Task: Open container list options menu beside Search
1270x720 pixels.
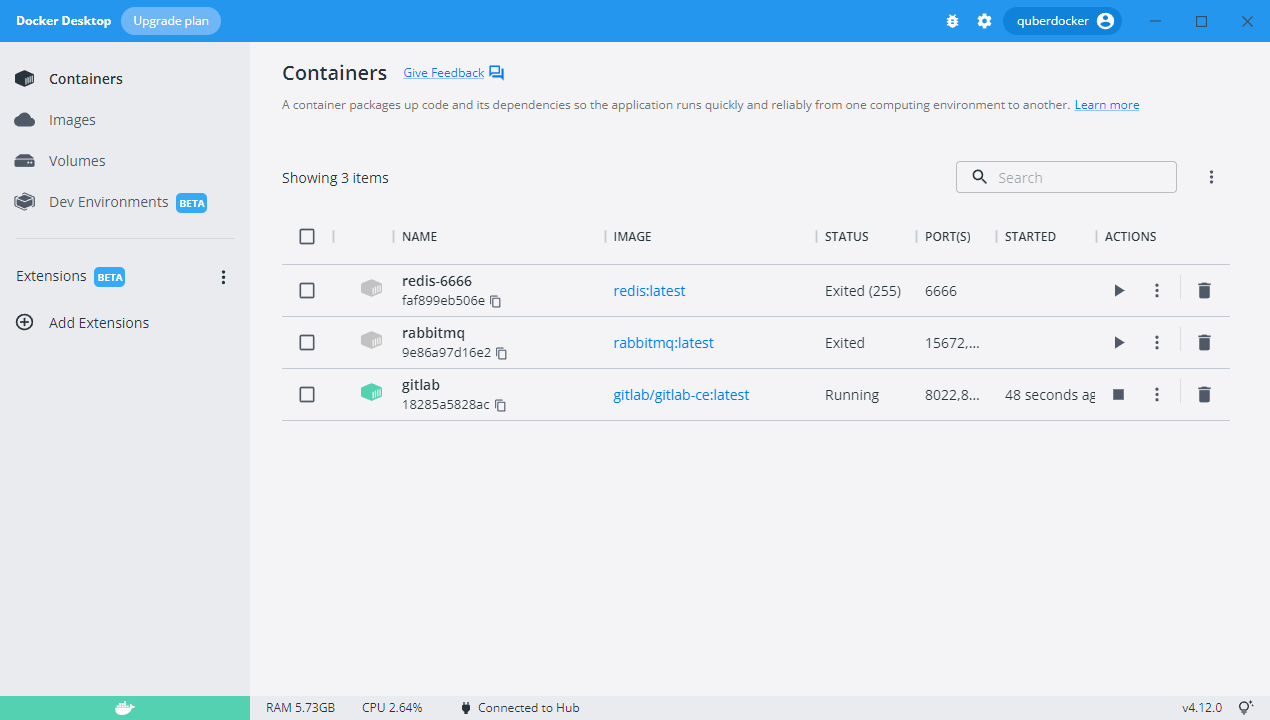Action: click(1211, 177)
